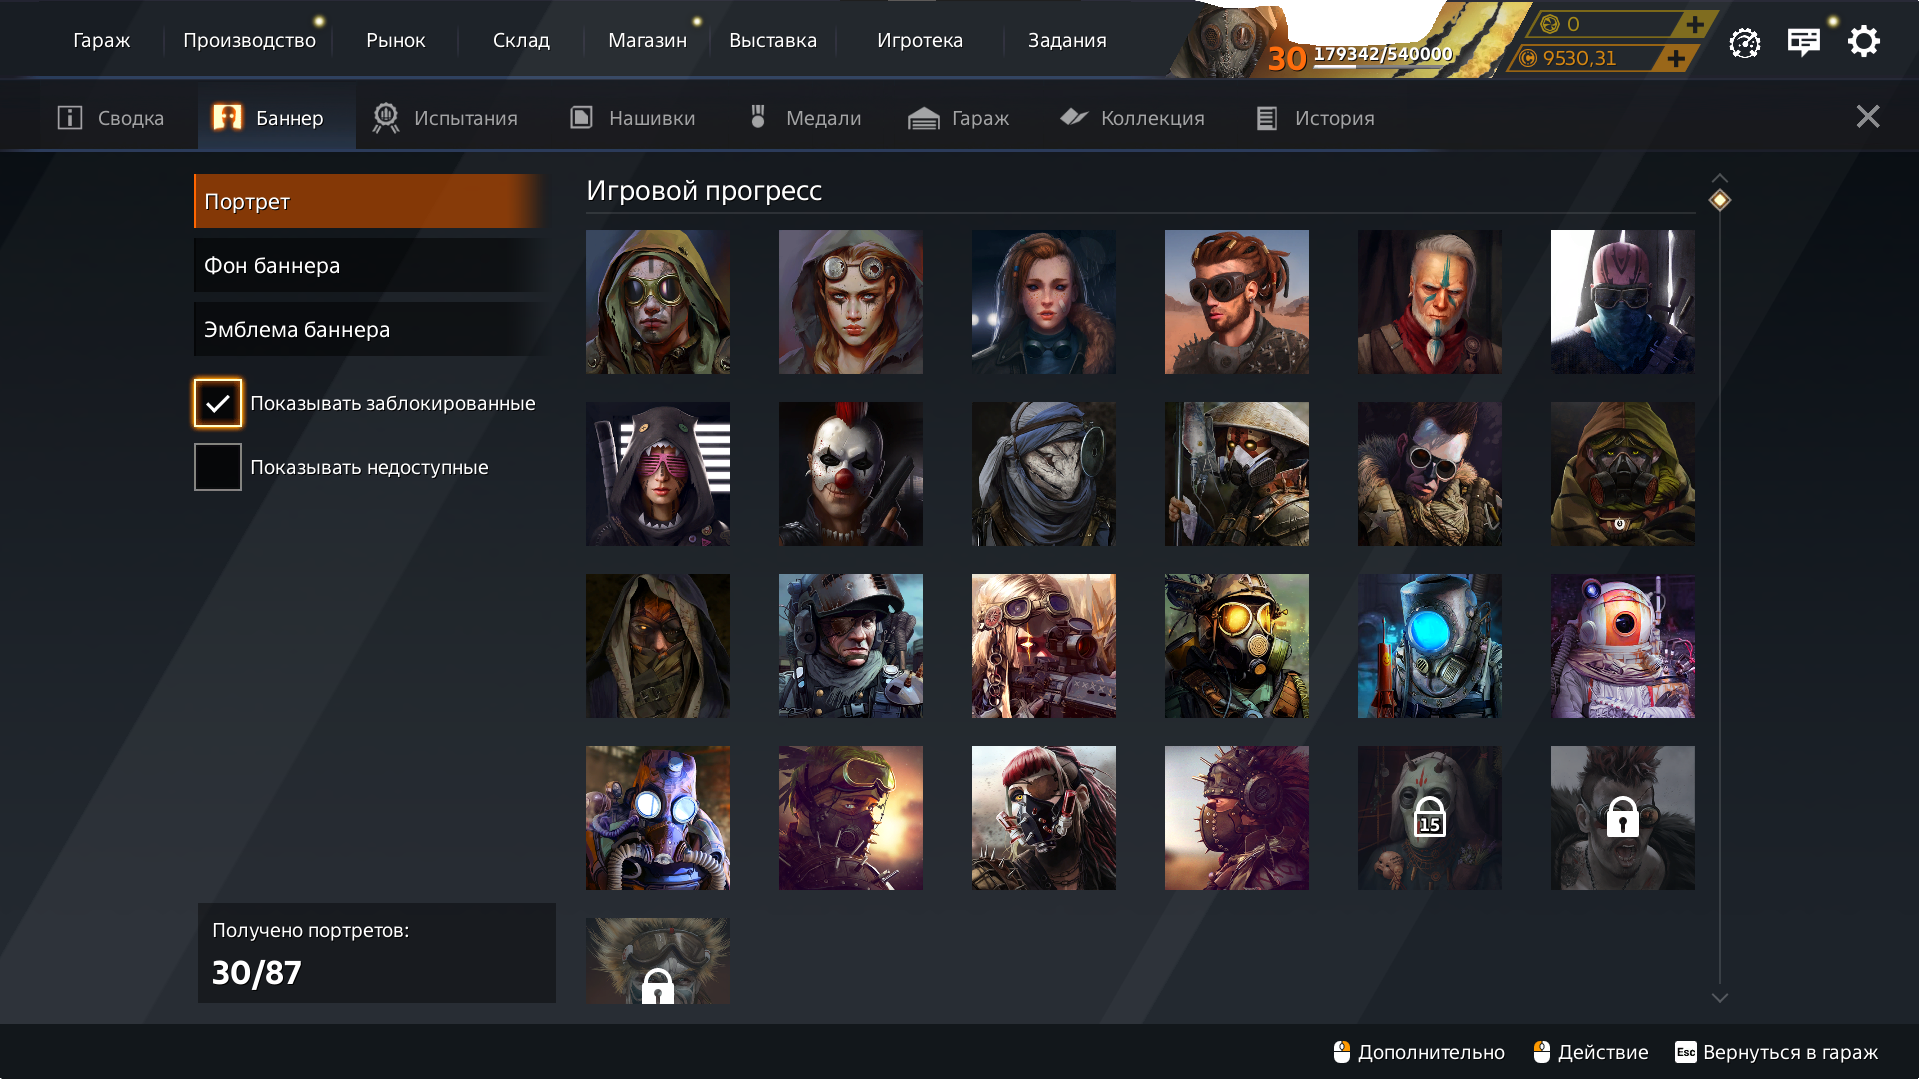The height and width of the screenshot is (1079, 1919).
Task: Go to Рынок in top menu
Action: pos(396,41)
